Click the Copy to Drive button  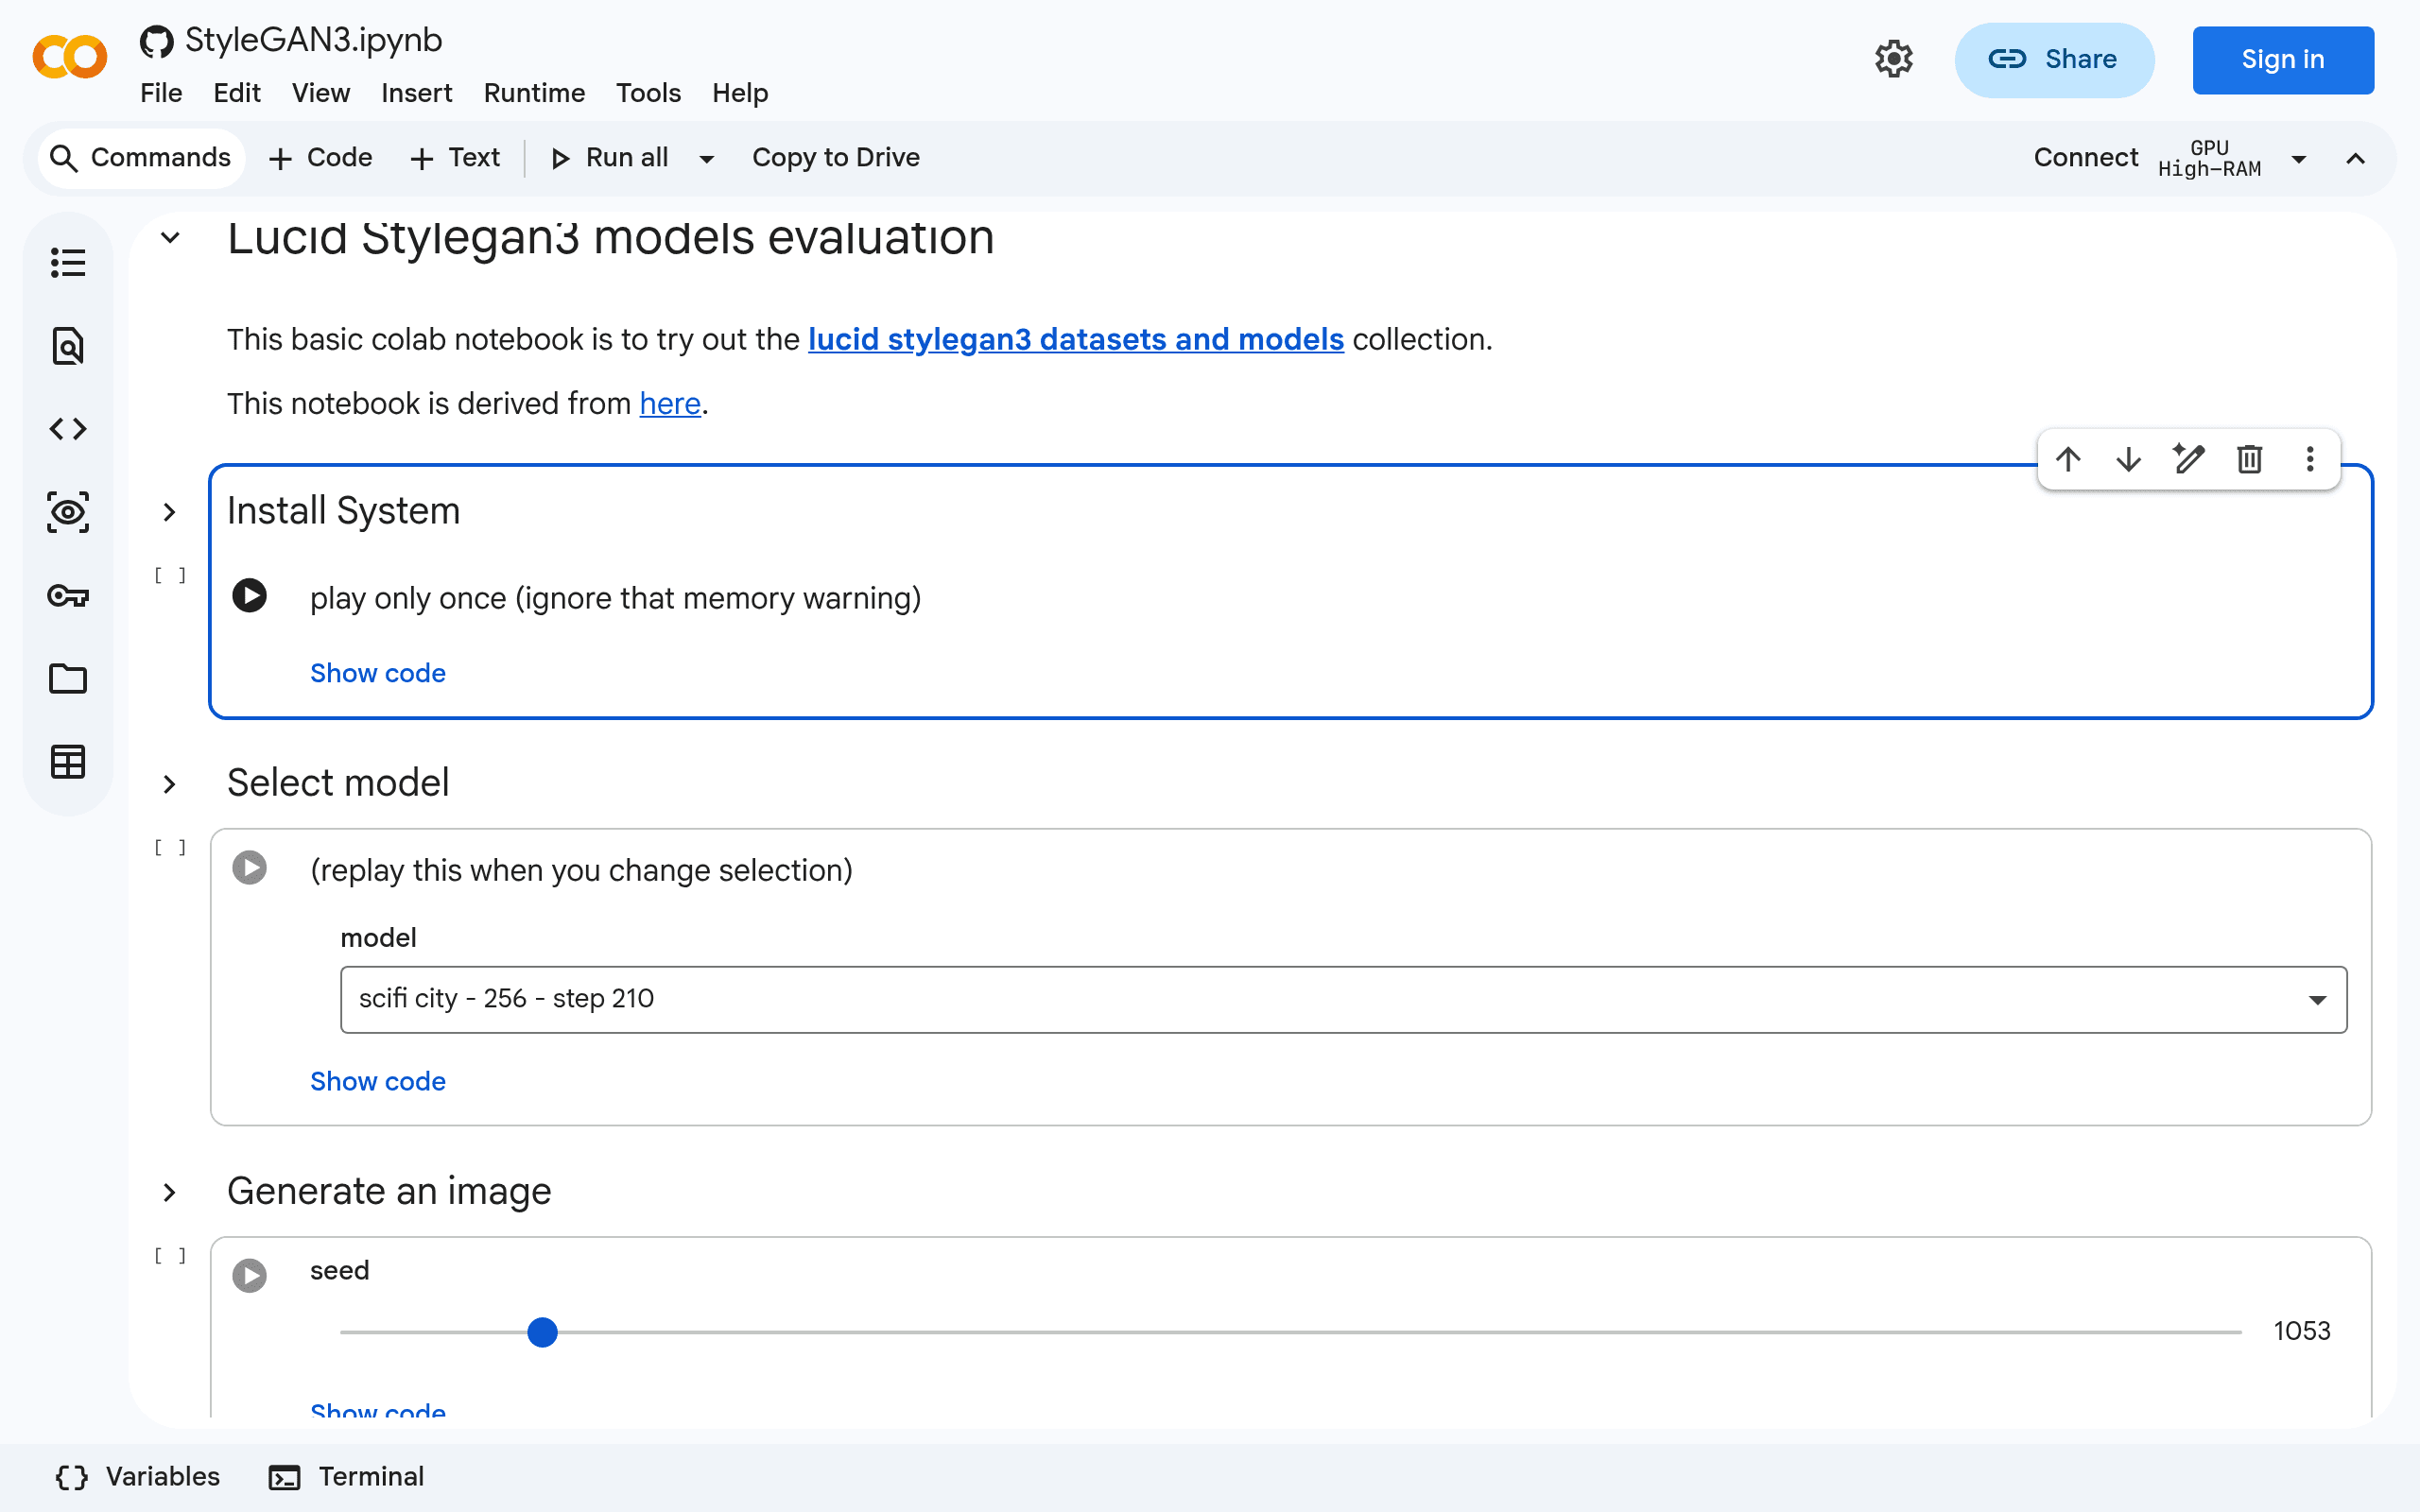tap(836, 158)
